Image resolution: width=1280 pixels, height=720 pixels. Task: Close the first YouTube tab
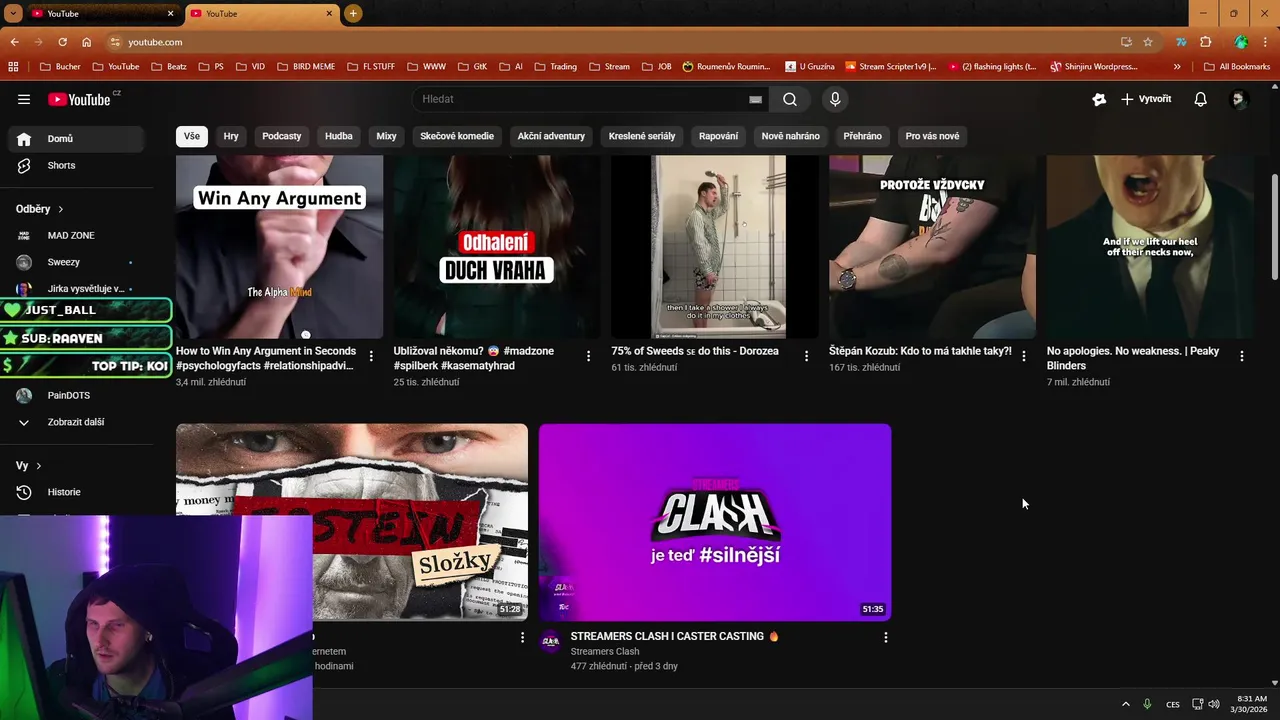171,14
